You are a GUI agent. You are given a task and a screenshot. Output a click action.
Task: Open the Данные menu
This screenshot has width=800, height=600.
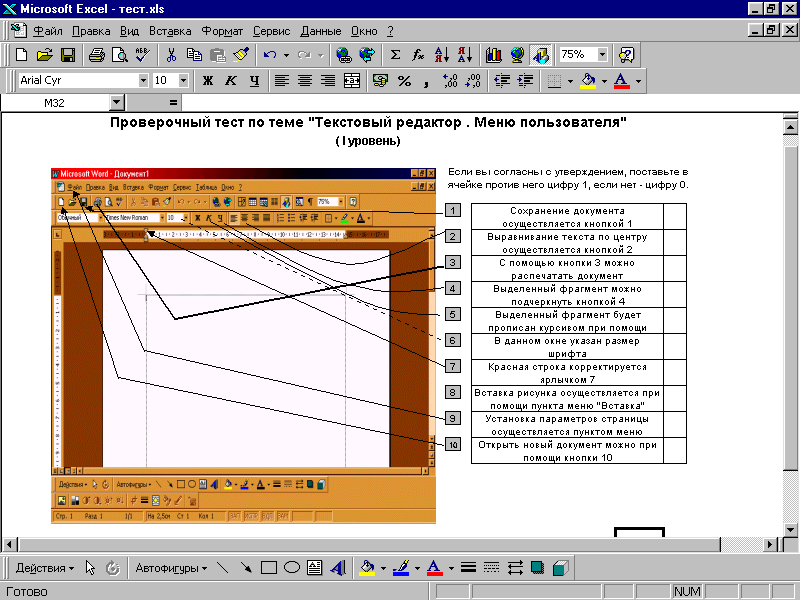click(x=320, y=31)
